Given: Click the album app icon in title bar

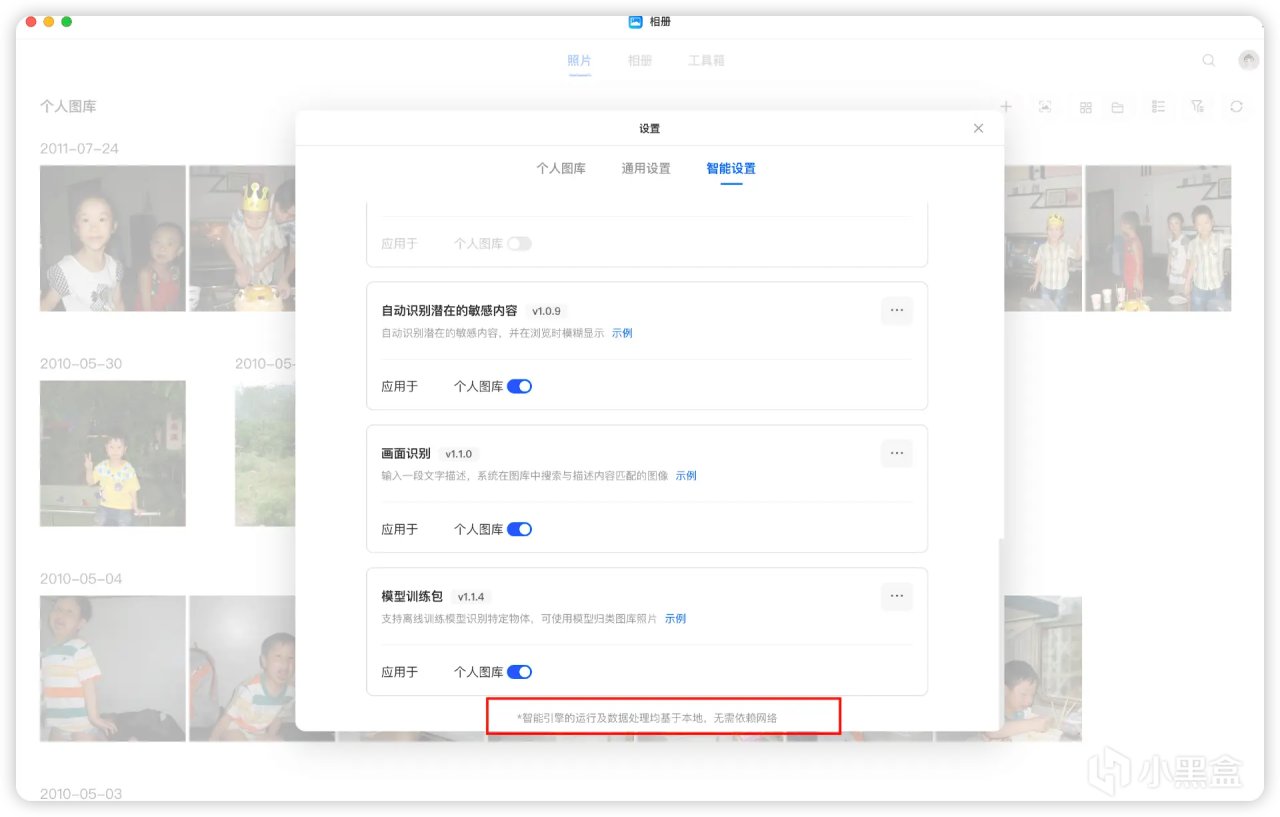Looking at the screenshot, I should (635, 21).
